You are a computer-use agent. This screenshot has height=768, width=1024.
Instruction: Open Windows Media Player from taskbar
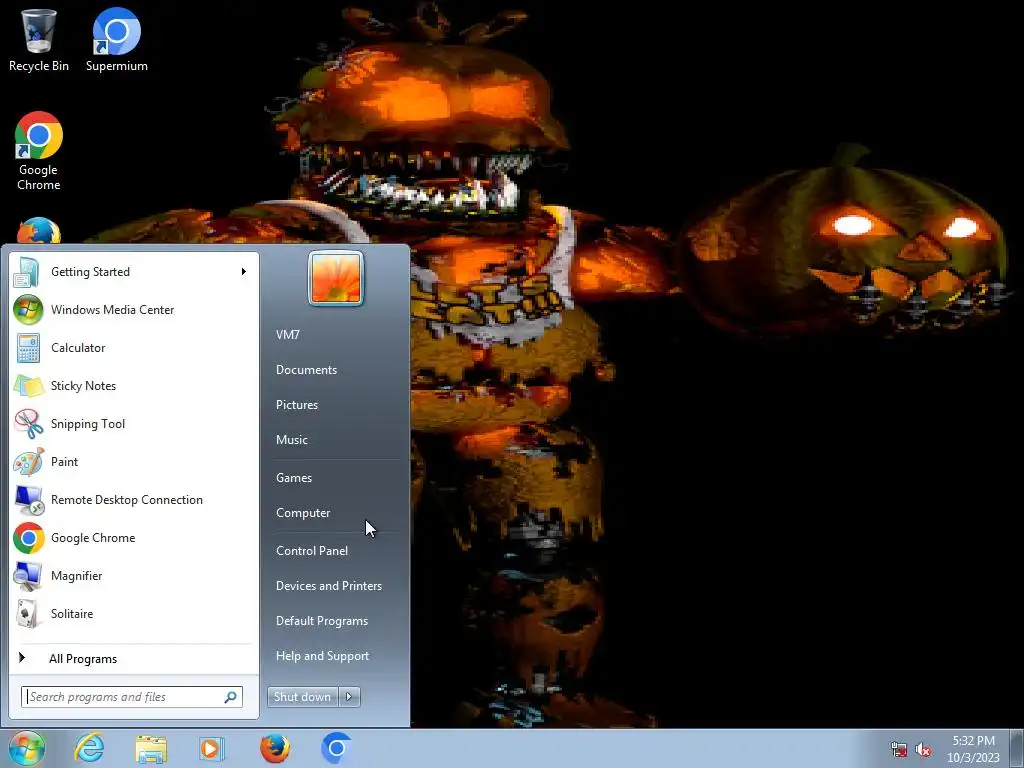click(212, 748)
